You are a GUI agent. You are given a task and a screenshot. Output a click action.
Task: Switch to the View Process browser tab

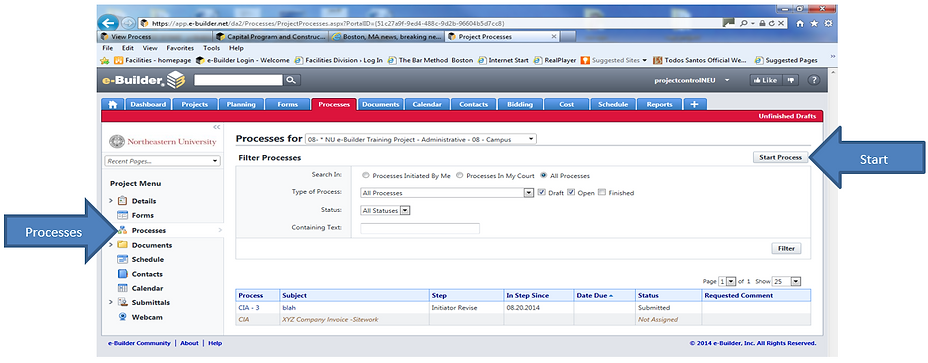pyautogui.click(x=156, y=37)
